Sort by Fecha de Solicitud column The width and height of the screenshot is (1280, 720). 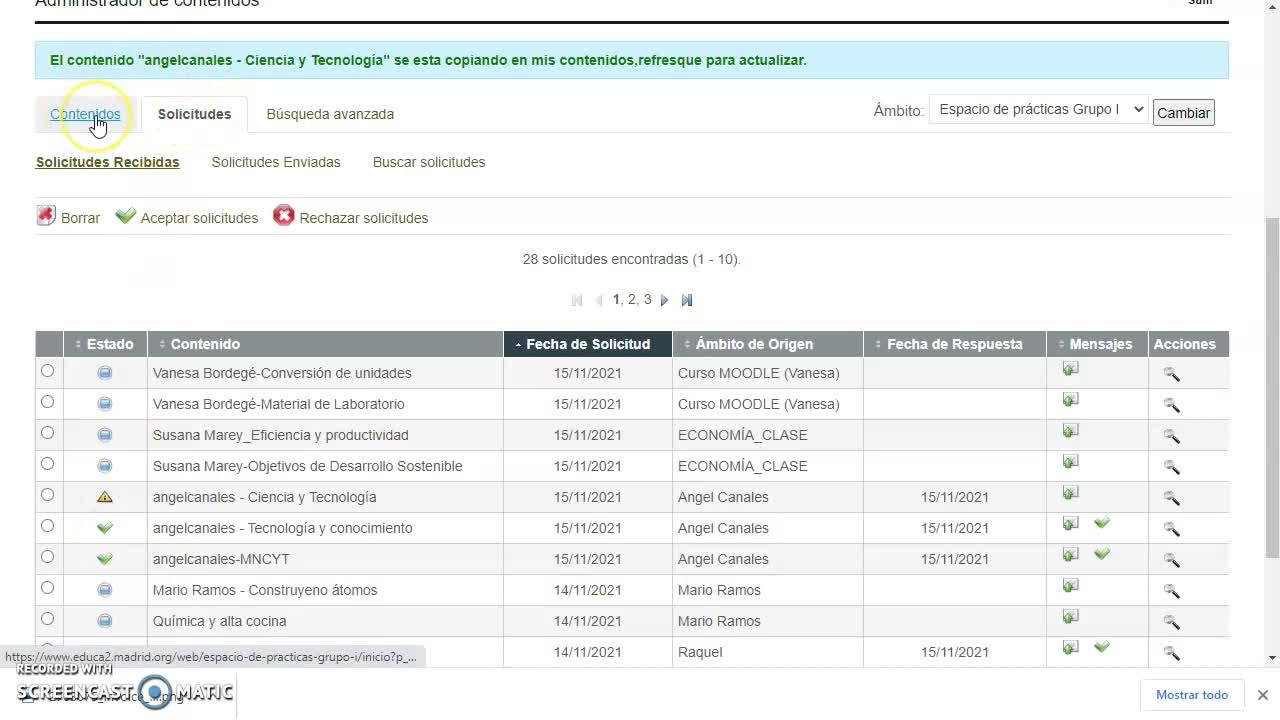588,344
